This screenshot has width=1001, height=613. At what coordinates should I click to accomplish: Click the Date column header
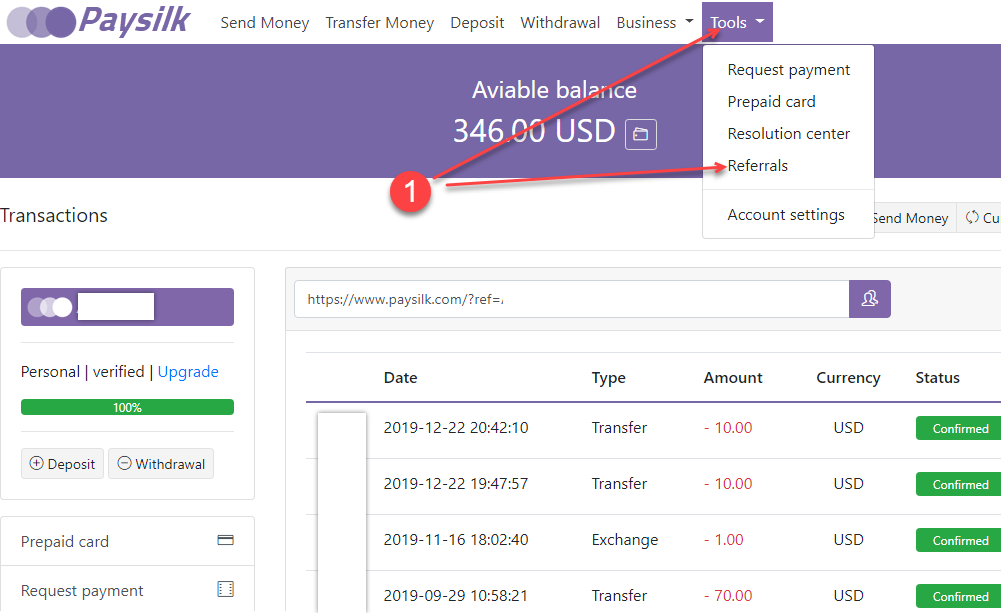click(x=400, y=377)
